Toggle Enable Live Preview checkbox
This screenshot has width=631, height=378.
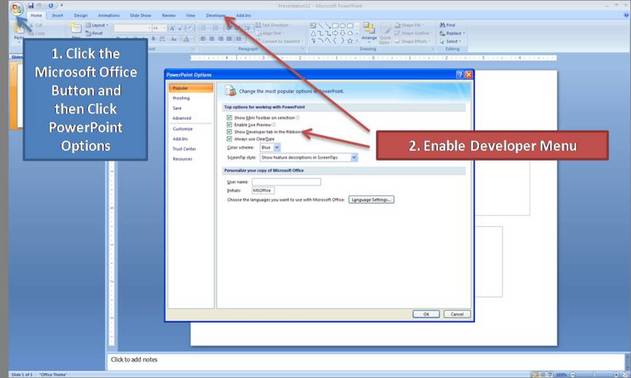(x=229, y=125)
